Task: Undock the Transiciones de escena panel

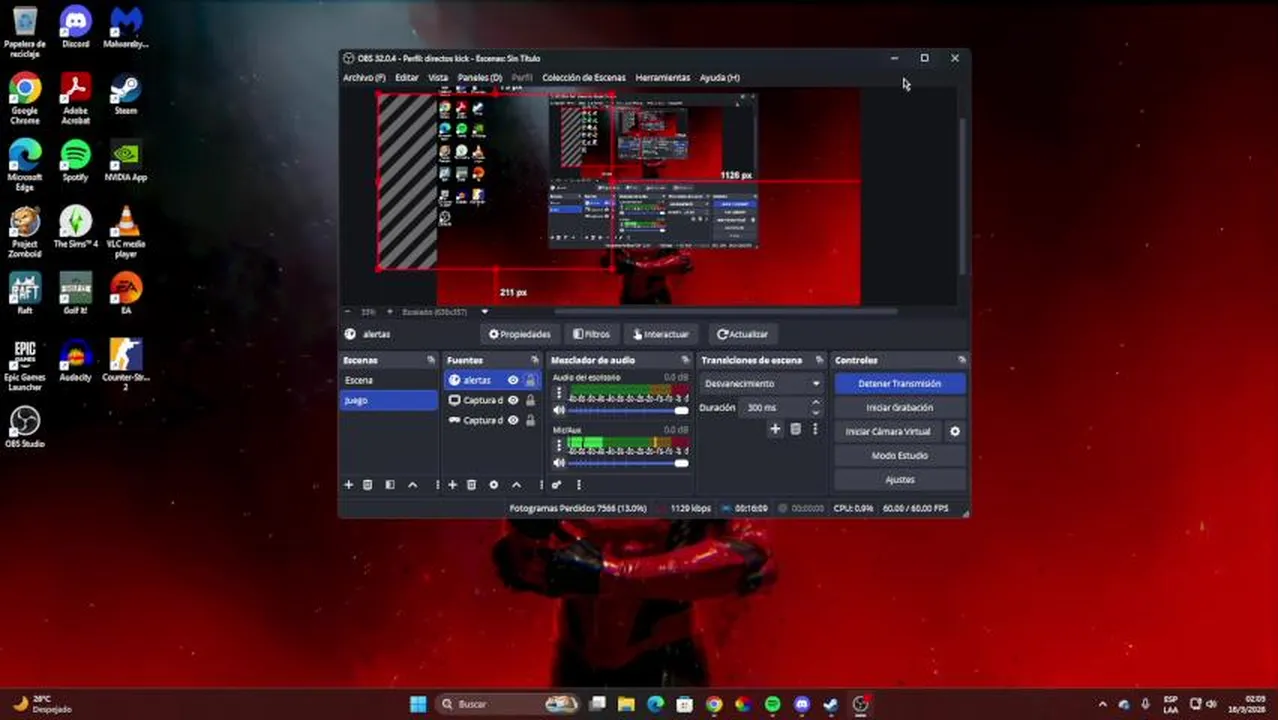Action: 819,360
